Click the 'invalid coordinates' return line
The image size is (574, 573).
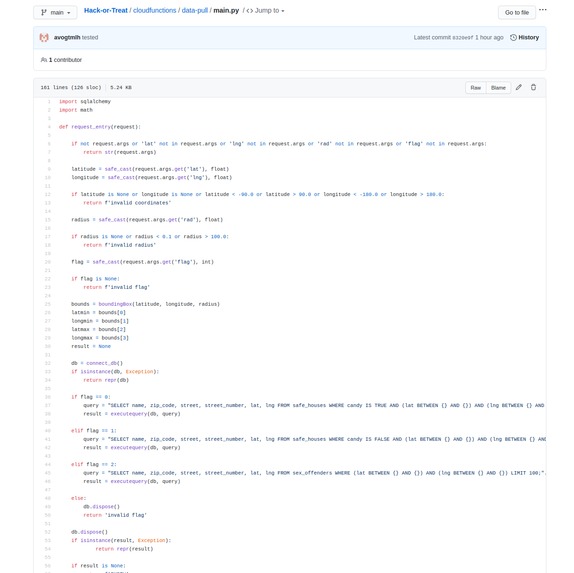coord(127,202)
